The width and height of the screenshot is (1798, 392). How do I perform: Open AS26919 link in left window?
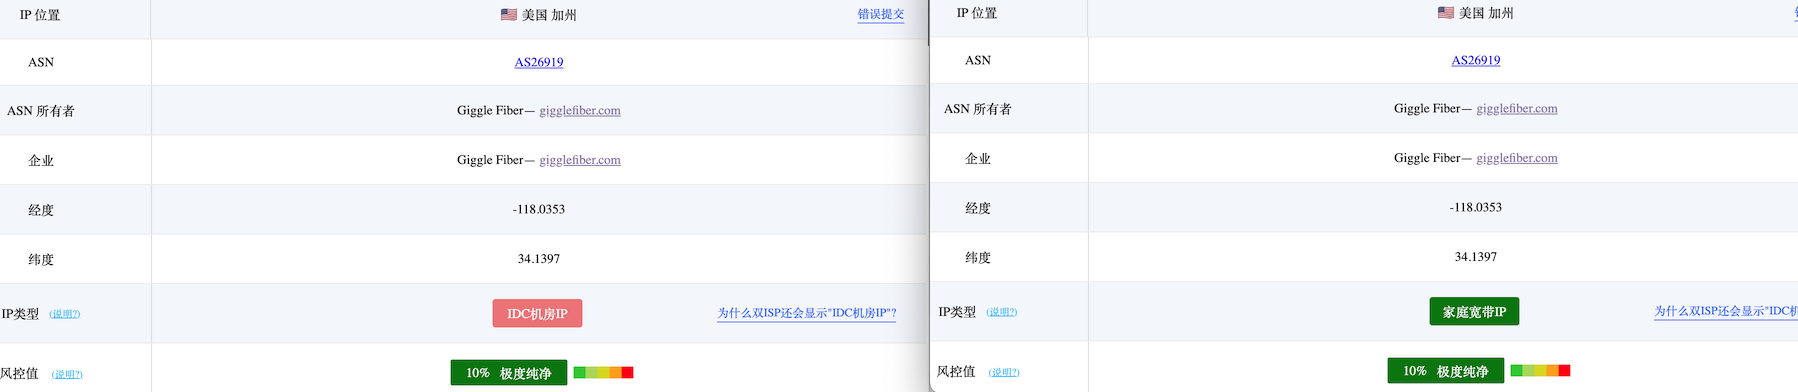point(539,62)
